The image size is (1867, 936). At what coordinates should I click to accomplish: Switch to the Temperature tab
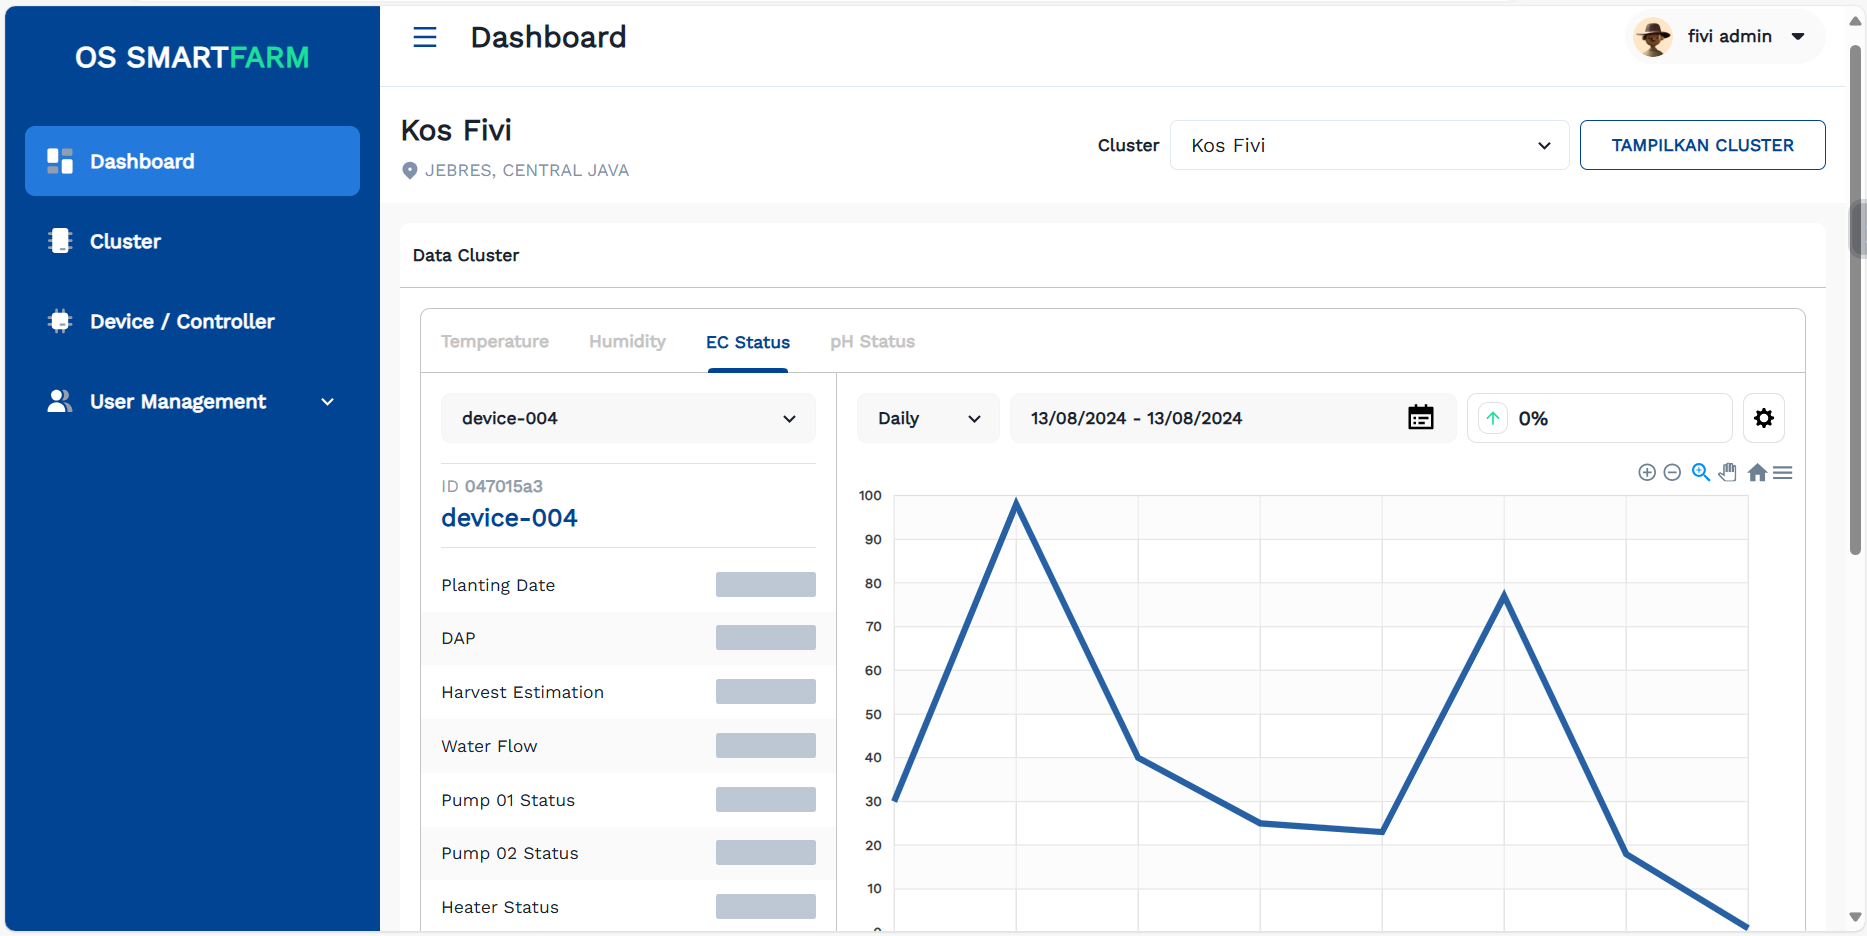[x=495, y=342]
